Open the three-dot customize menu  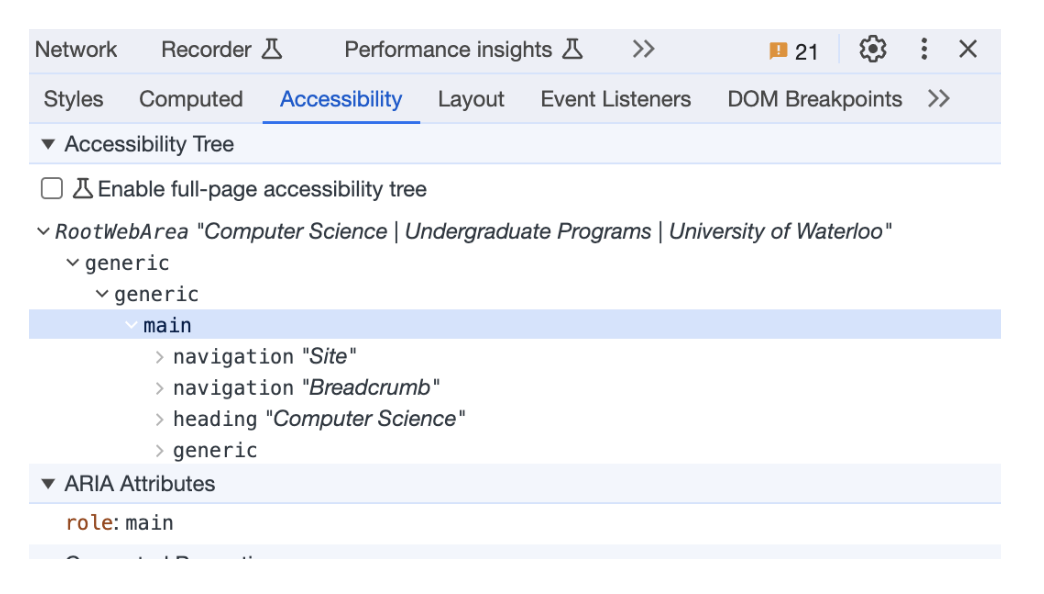tap(924, 49)
